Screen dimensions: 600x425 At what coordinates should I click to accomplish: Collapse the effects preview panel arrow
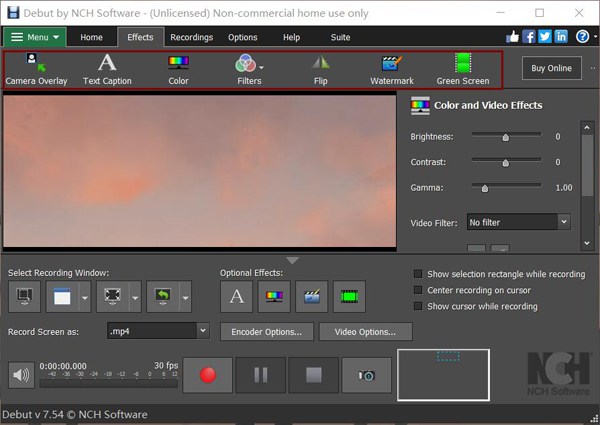(293, 261)
